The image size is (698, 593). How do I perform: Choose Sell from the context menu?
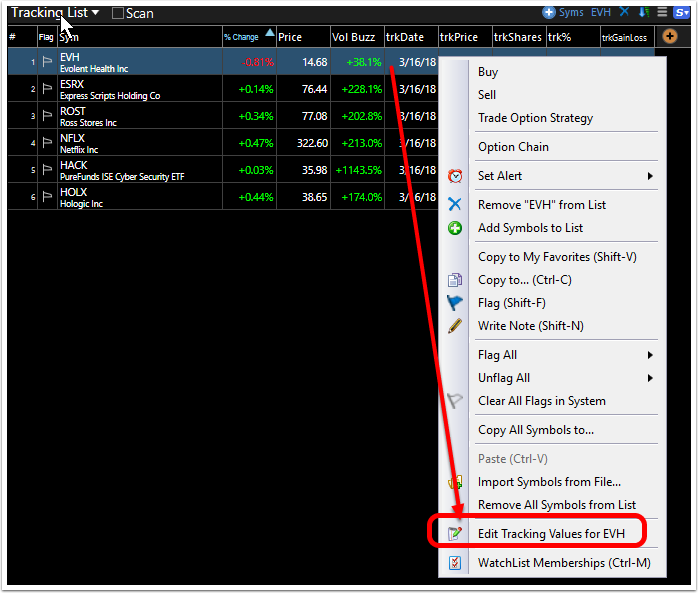487,95
